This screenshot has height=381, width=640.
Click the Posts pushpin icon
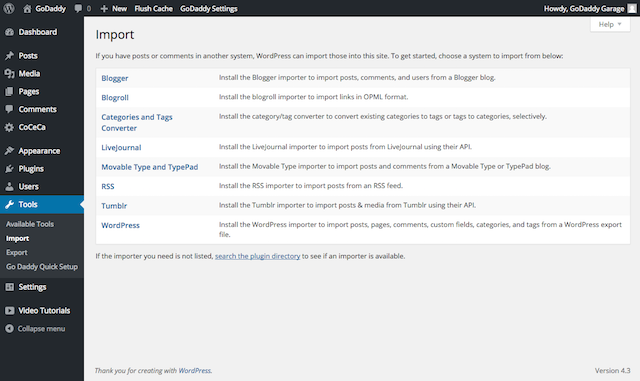9,56
